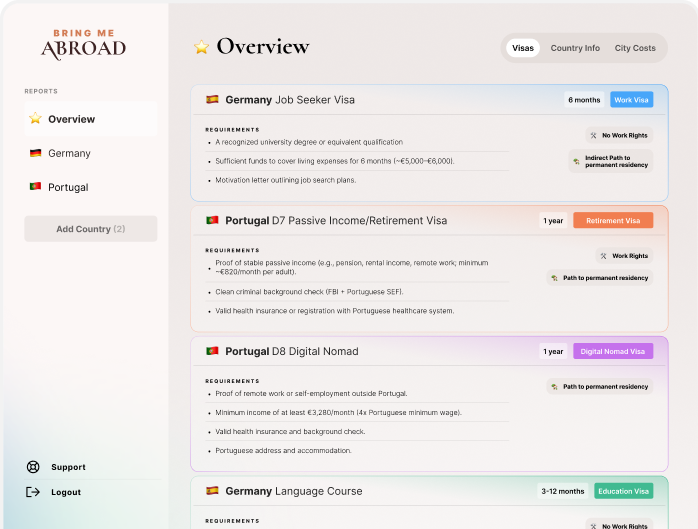Click the Portugal flag icon in sidebar

click(35, 187)
